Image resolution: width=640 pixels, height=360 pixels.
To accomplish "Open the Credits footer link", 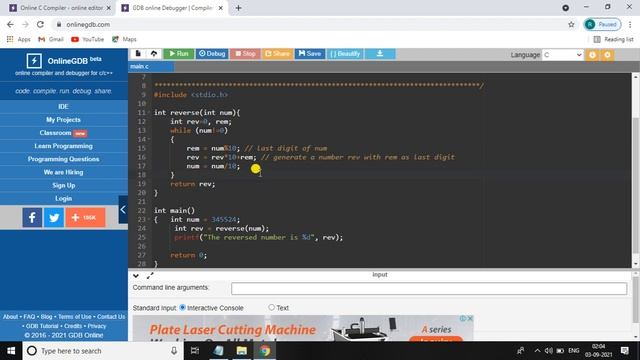I will tap(73, 326).
